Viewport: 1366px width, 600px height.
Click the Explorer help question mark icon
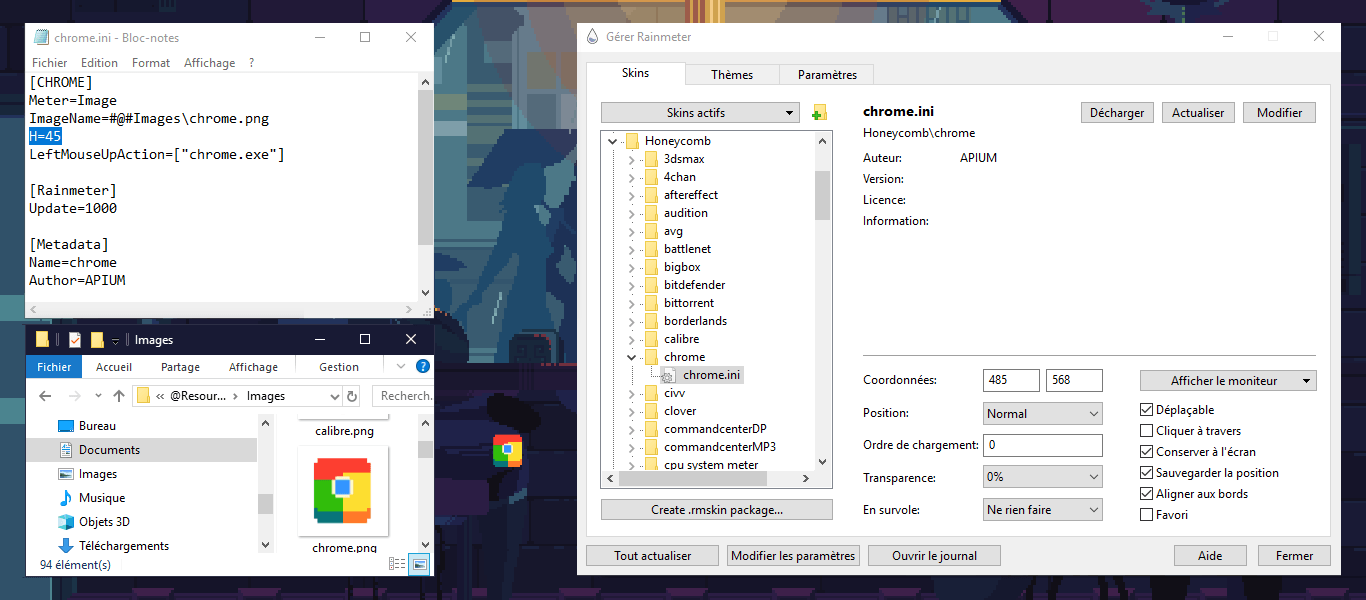pyautogui.click(x=423, y=367)
